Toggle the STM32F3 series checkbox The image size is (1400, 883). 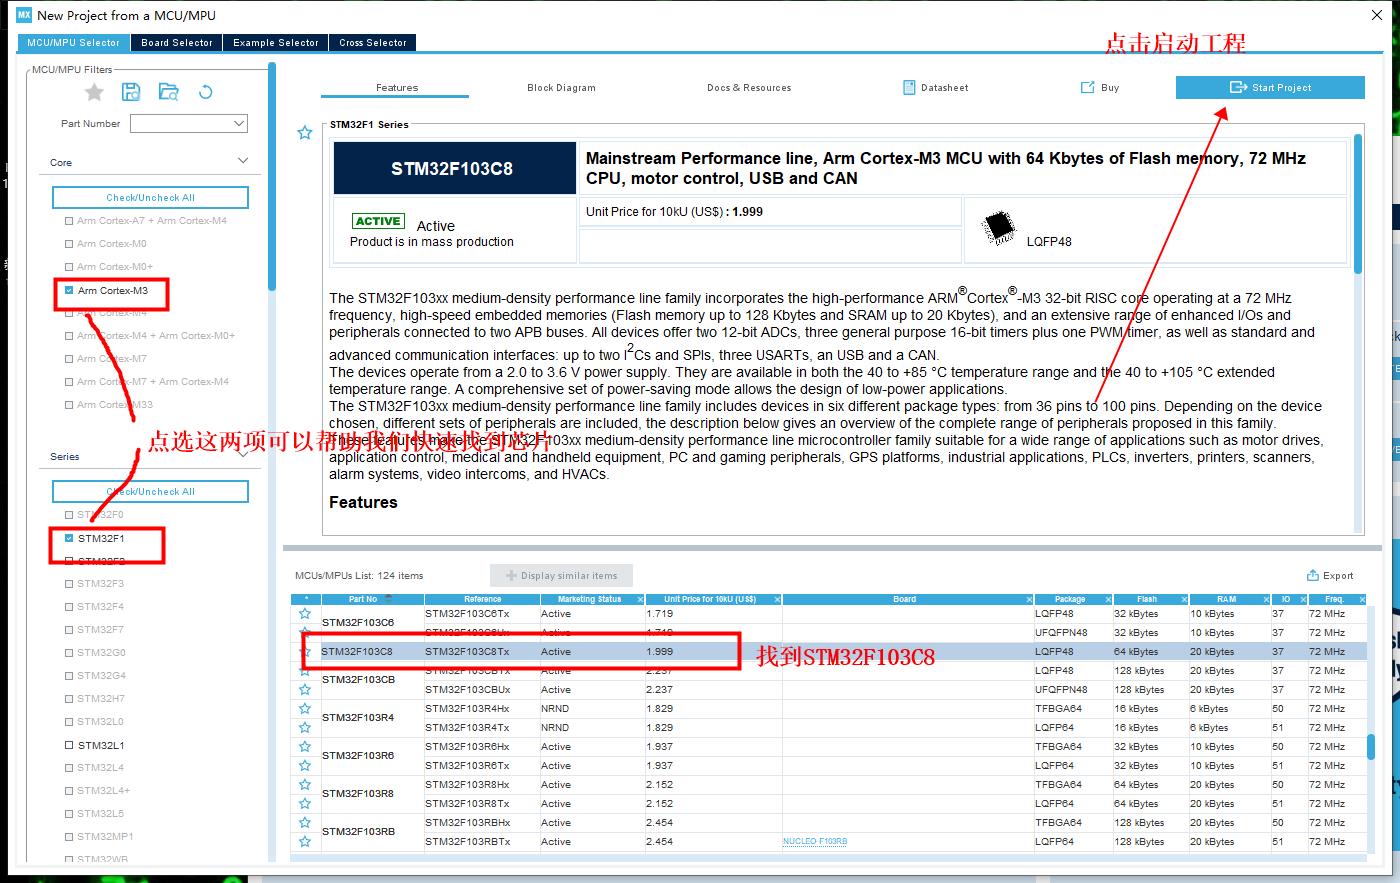69,583
